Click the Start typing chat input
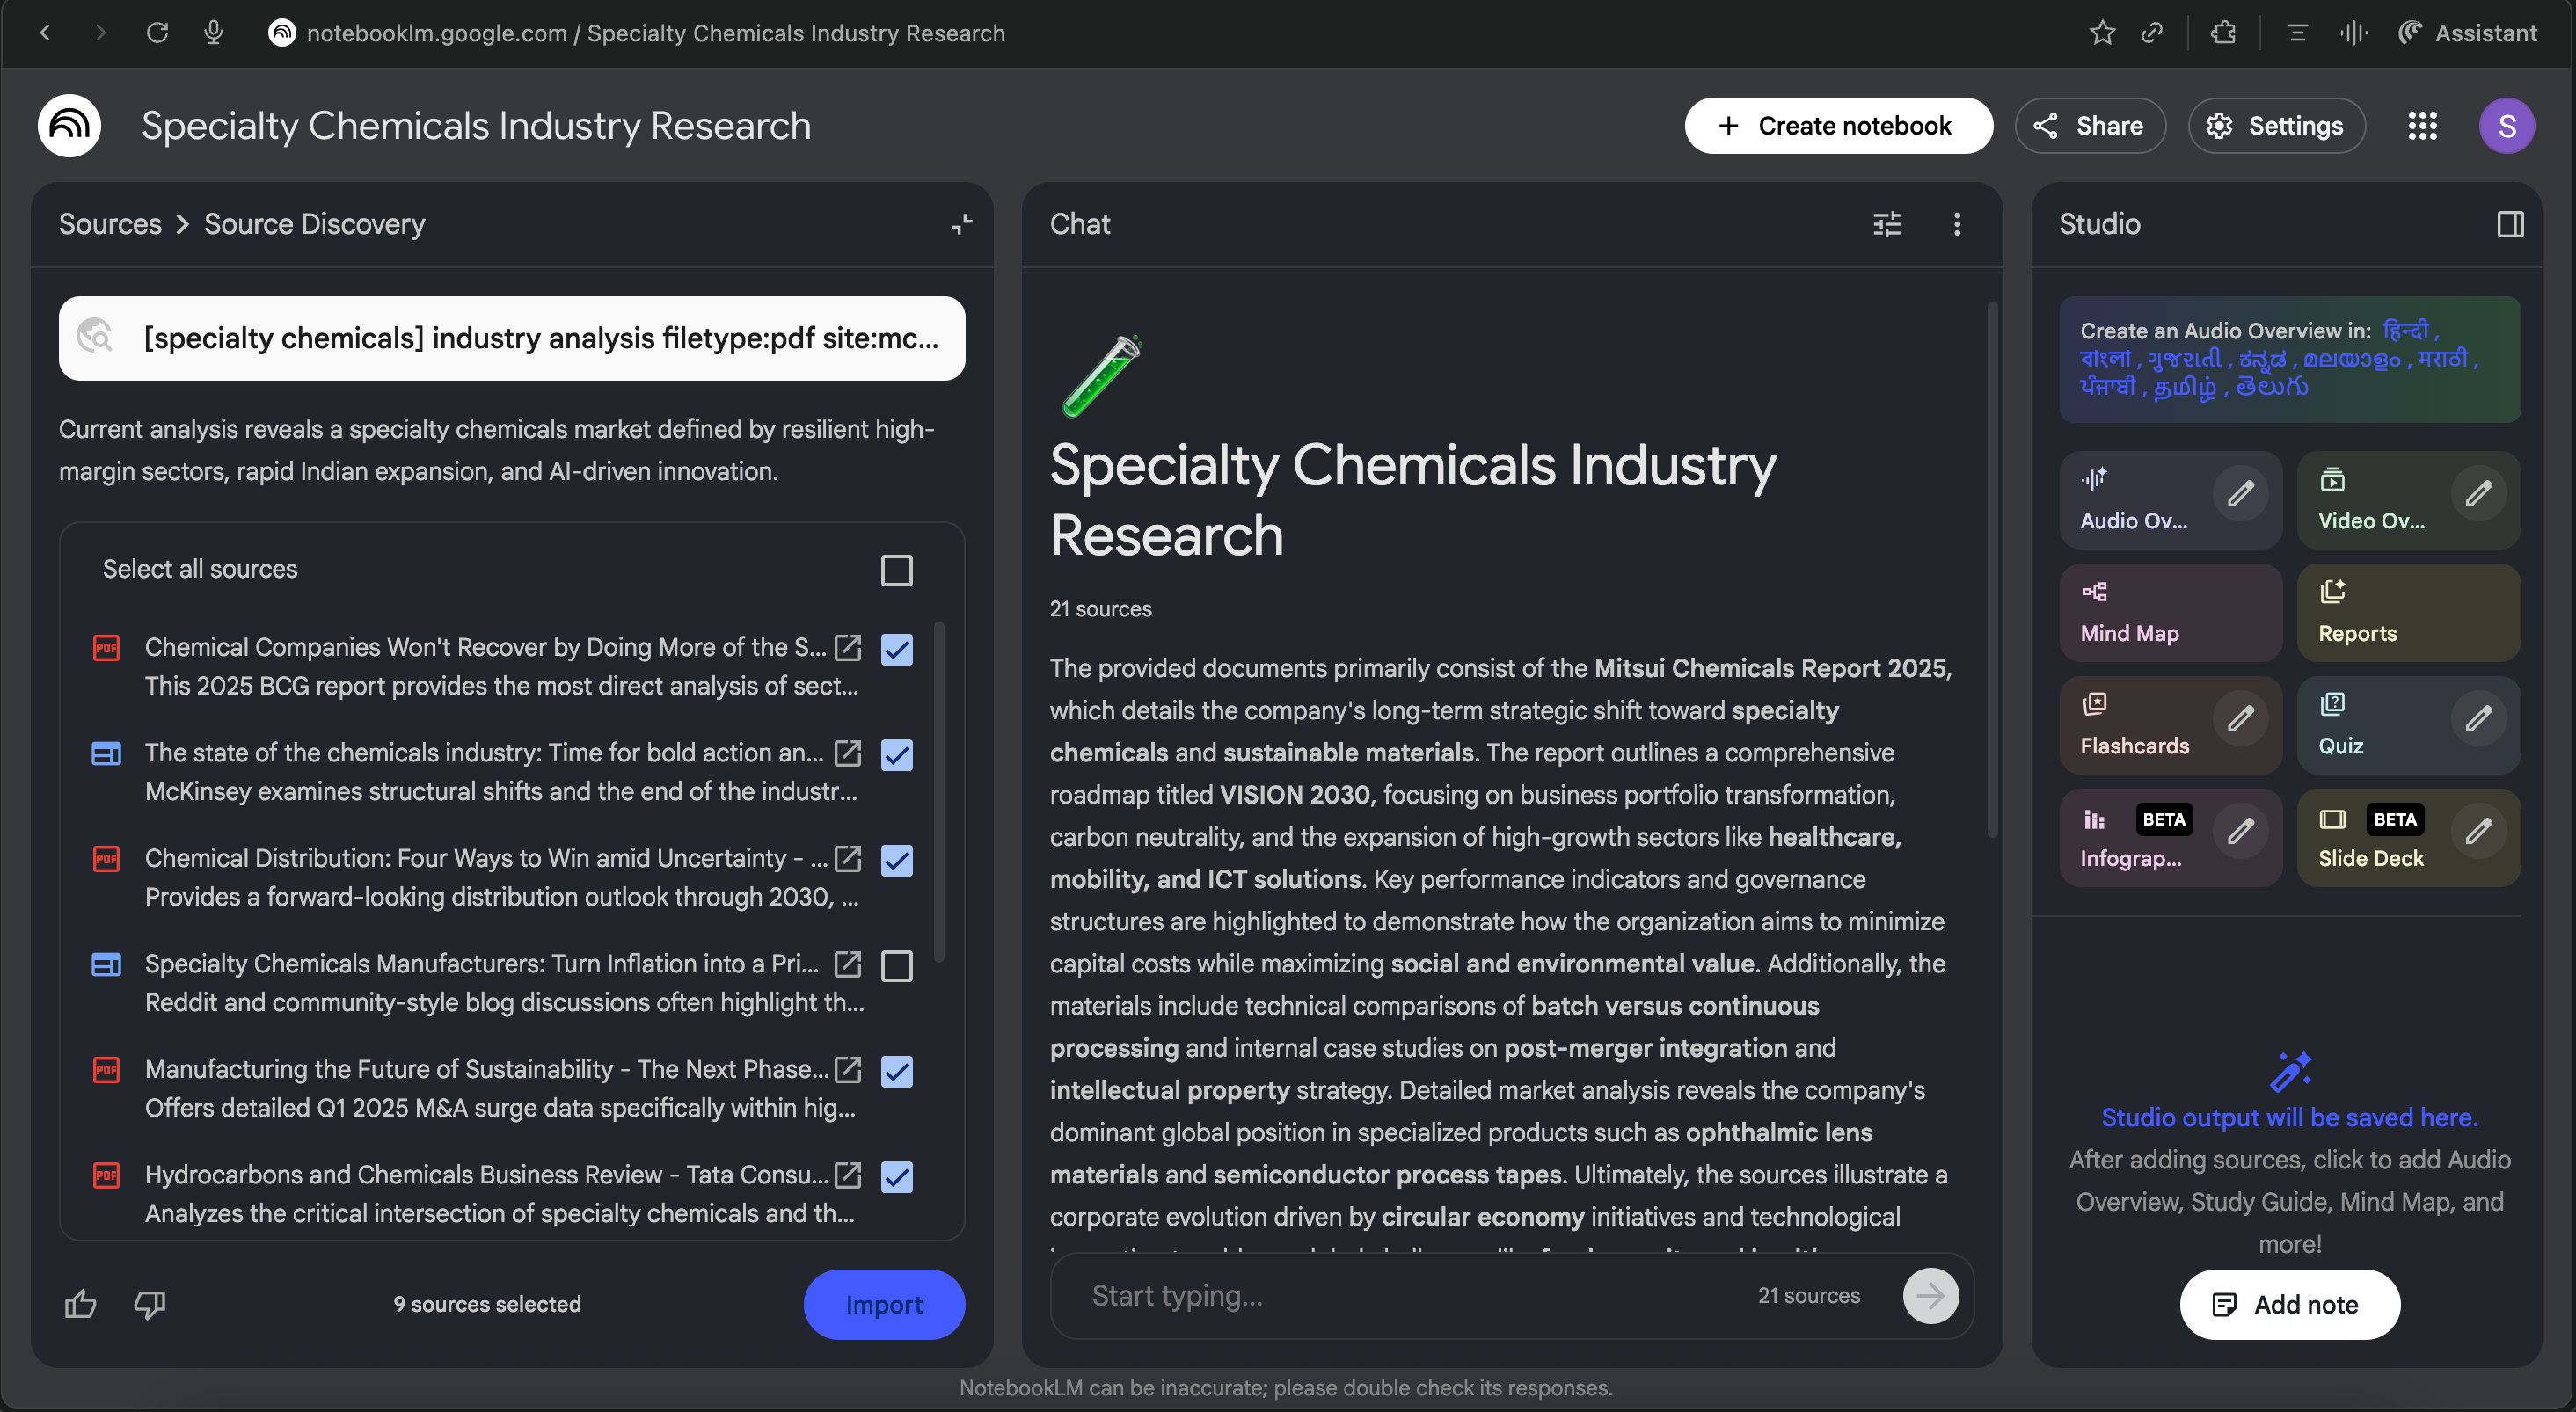Screen dimensions: 2576x1412 (x=1400, y=1296)
